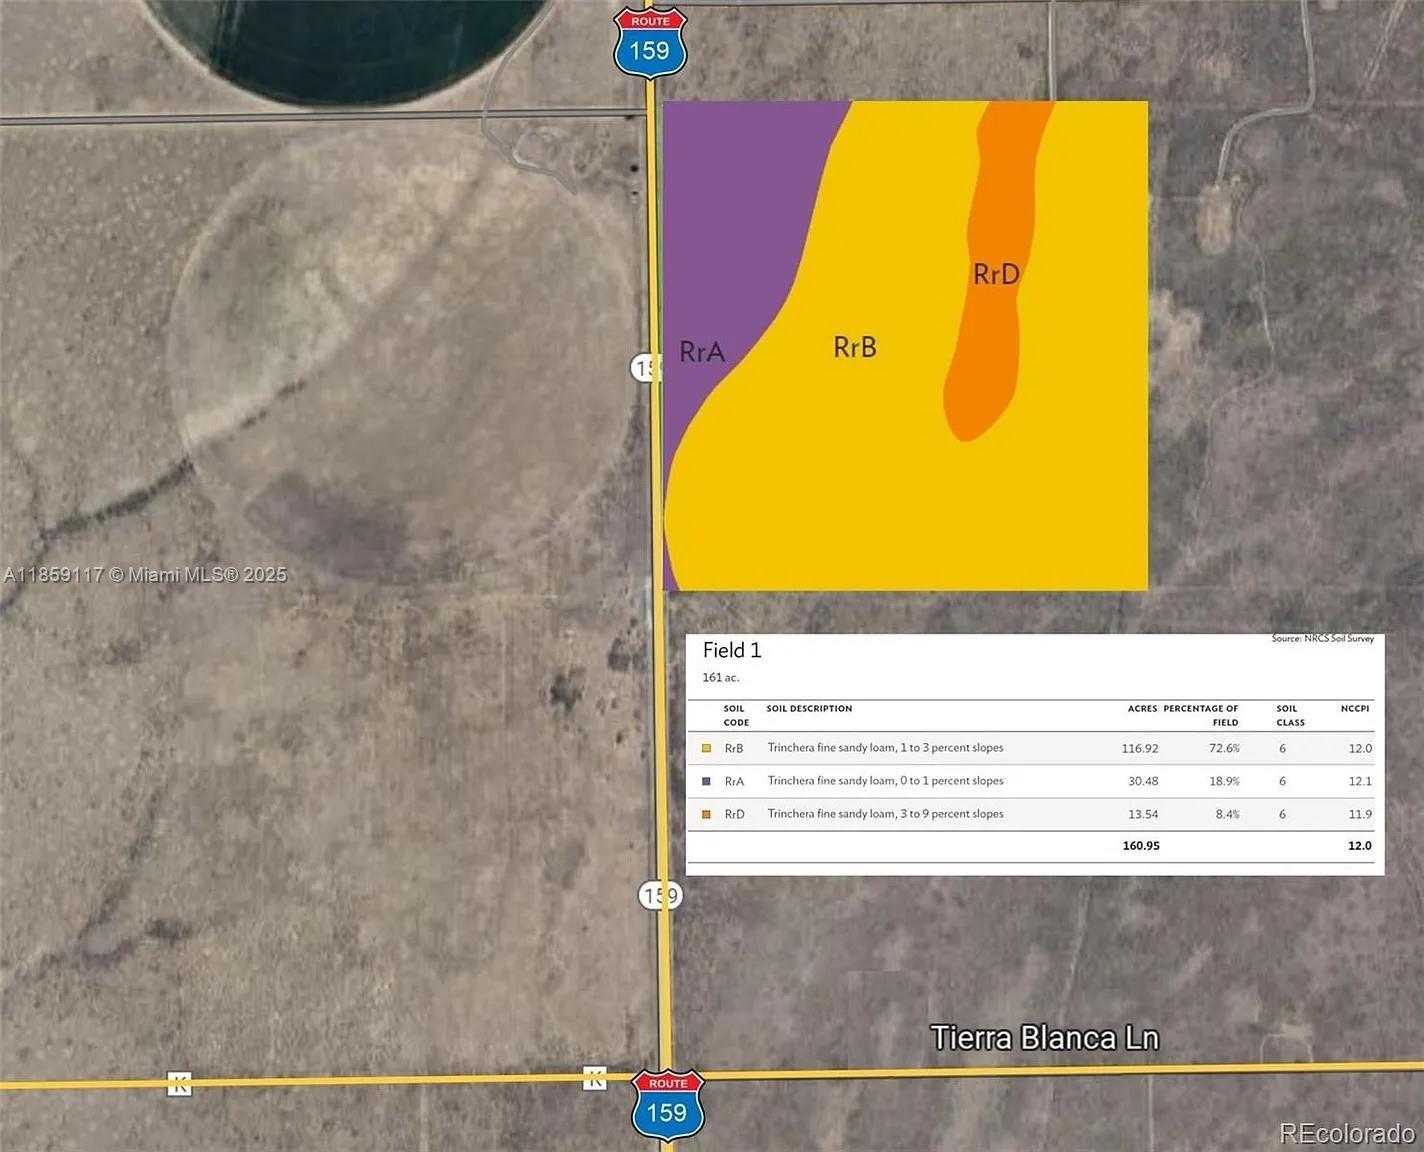Click the NCCPI column header

[1354, 709]
